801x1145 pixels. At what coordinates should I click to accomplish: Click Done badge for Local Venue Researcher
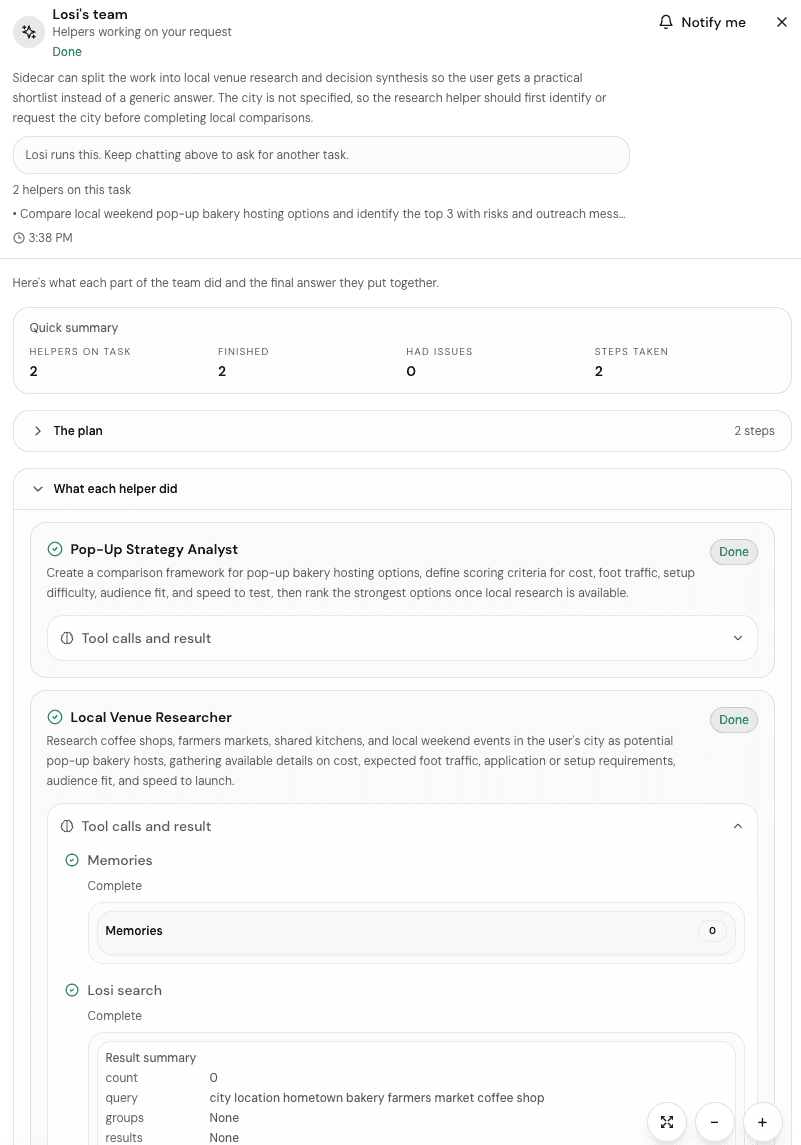pyautogui.click(x=733, y=720)
